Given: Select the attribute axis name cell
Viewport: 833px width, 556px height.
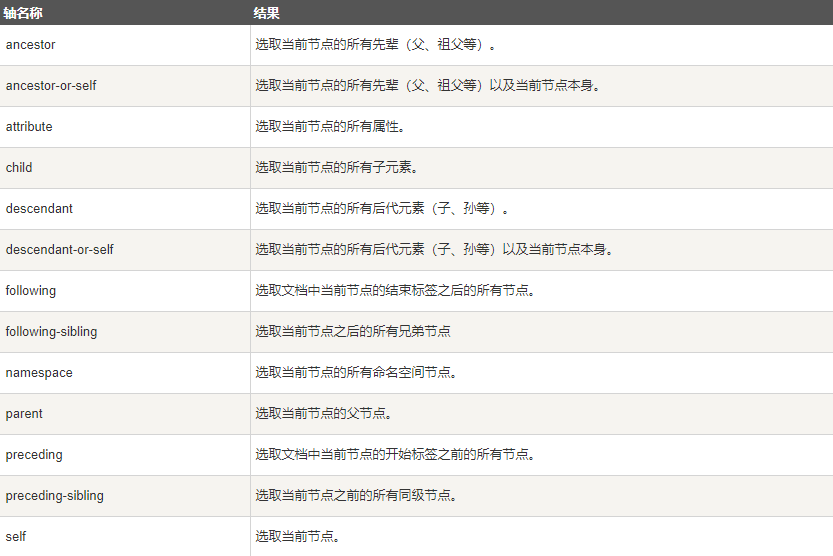Looking at the screenshot, I should (29, 127).
